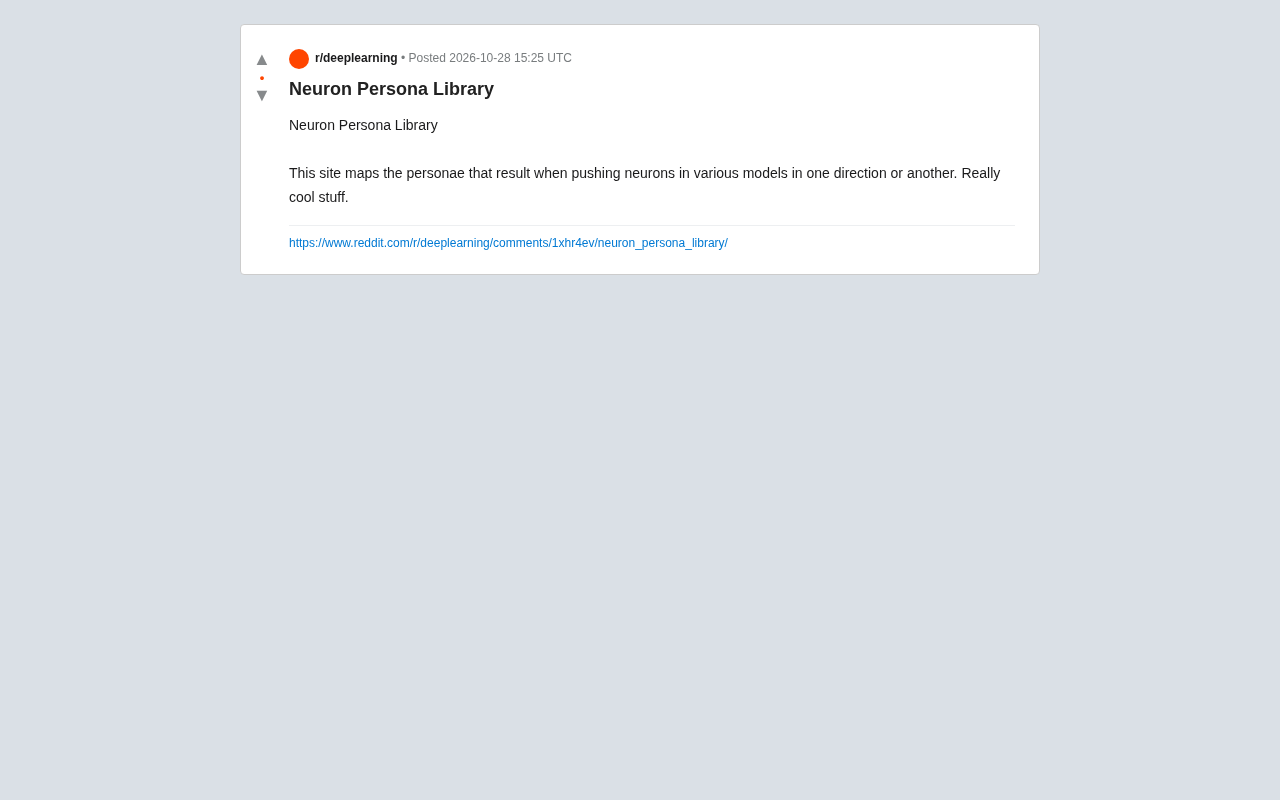The width and height of the screenshot is (1280, 800).
Task: Click the Posted 2026-10-28 timestamp text
Action: [x=490, y=58]
